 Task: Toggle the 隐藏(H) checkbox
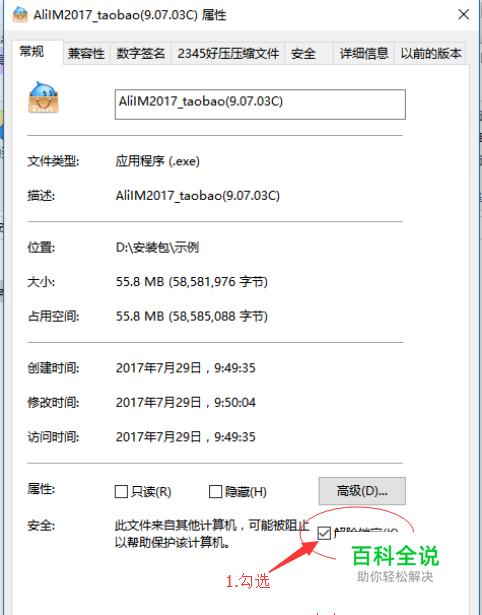[x=215, y=491]
